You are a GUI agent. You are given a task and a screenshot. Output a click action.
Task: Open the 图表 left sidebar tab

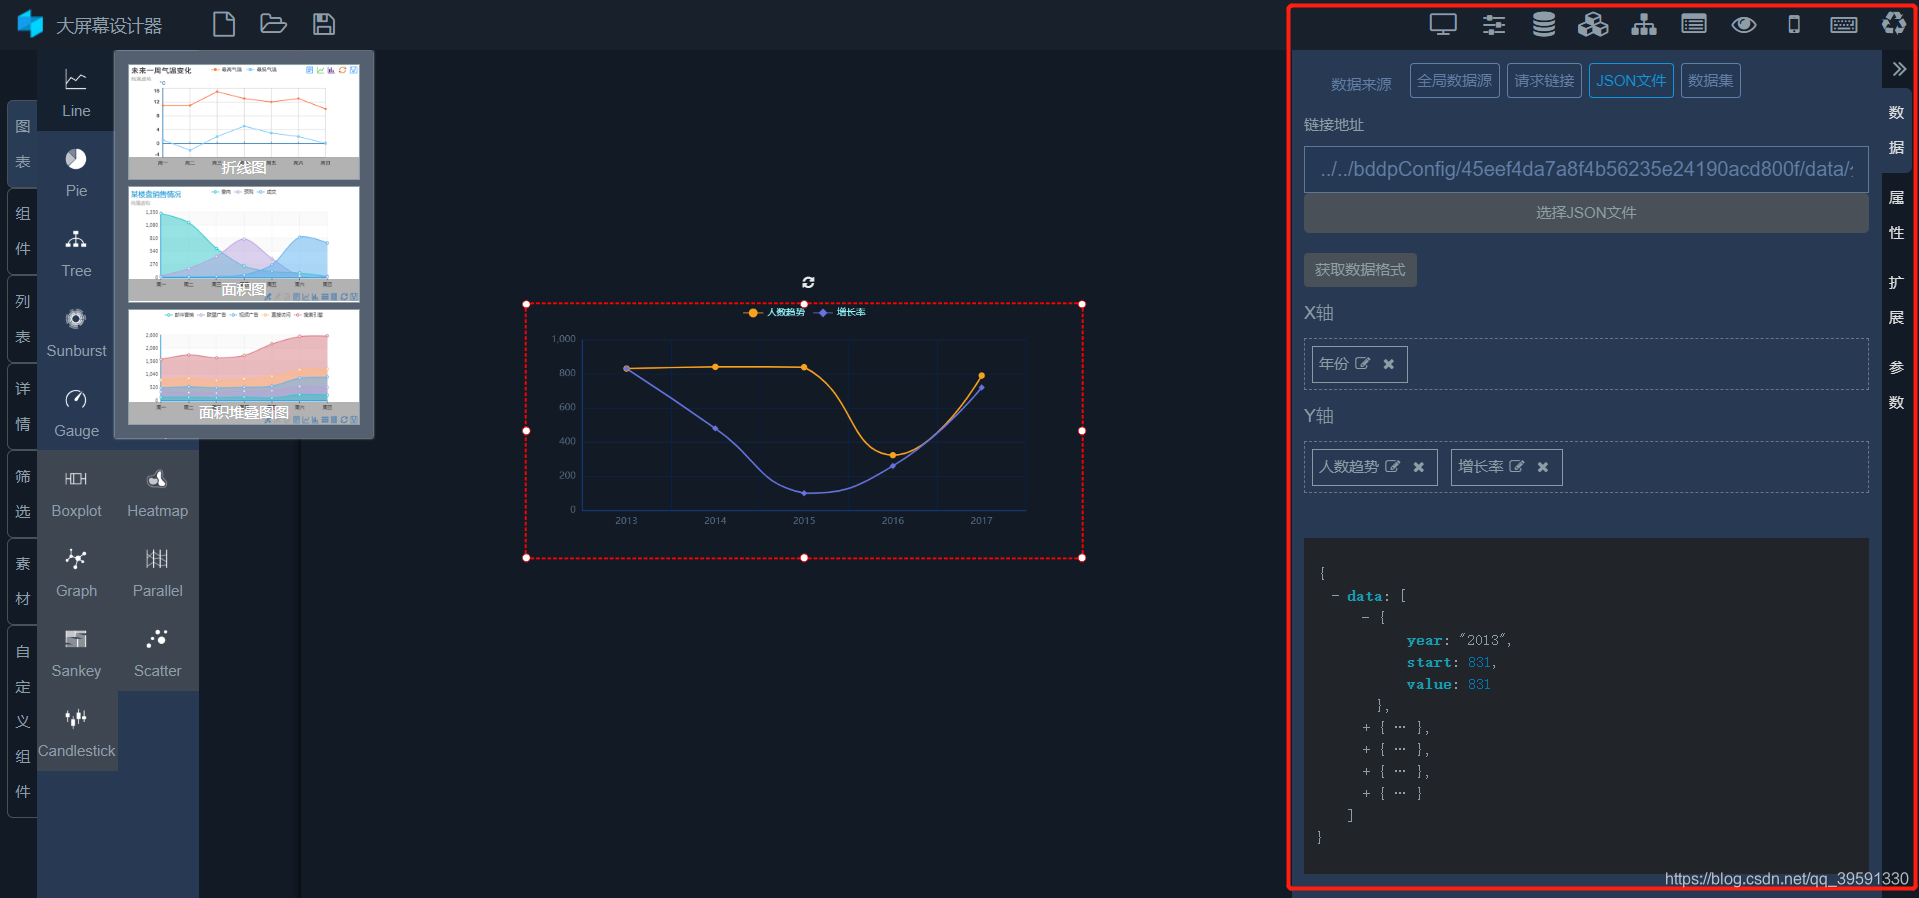(x=22, y=144)
